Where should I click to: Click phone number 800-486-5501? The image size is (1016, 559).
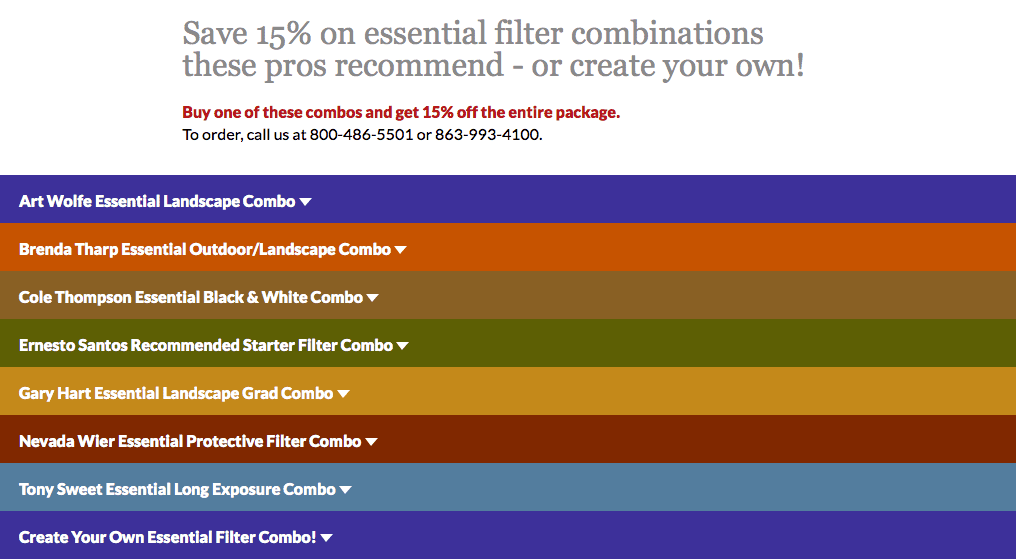click(x=361, y=135)
